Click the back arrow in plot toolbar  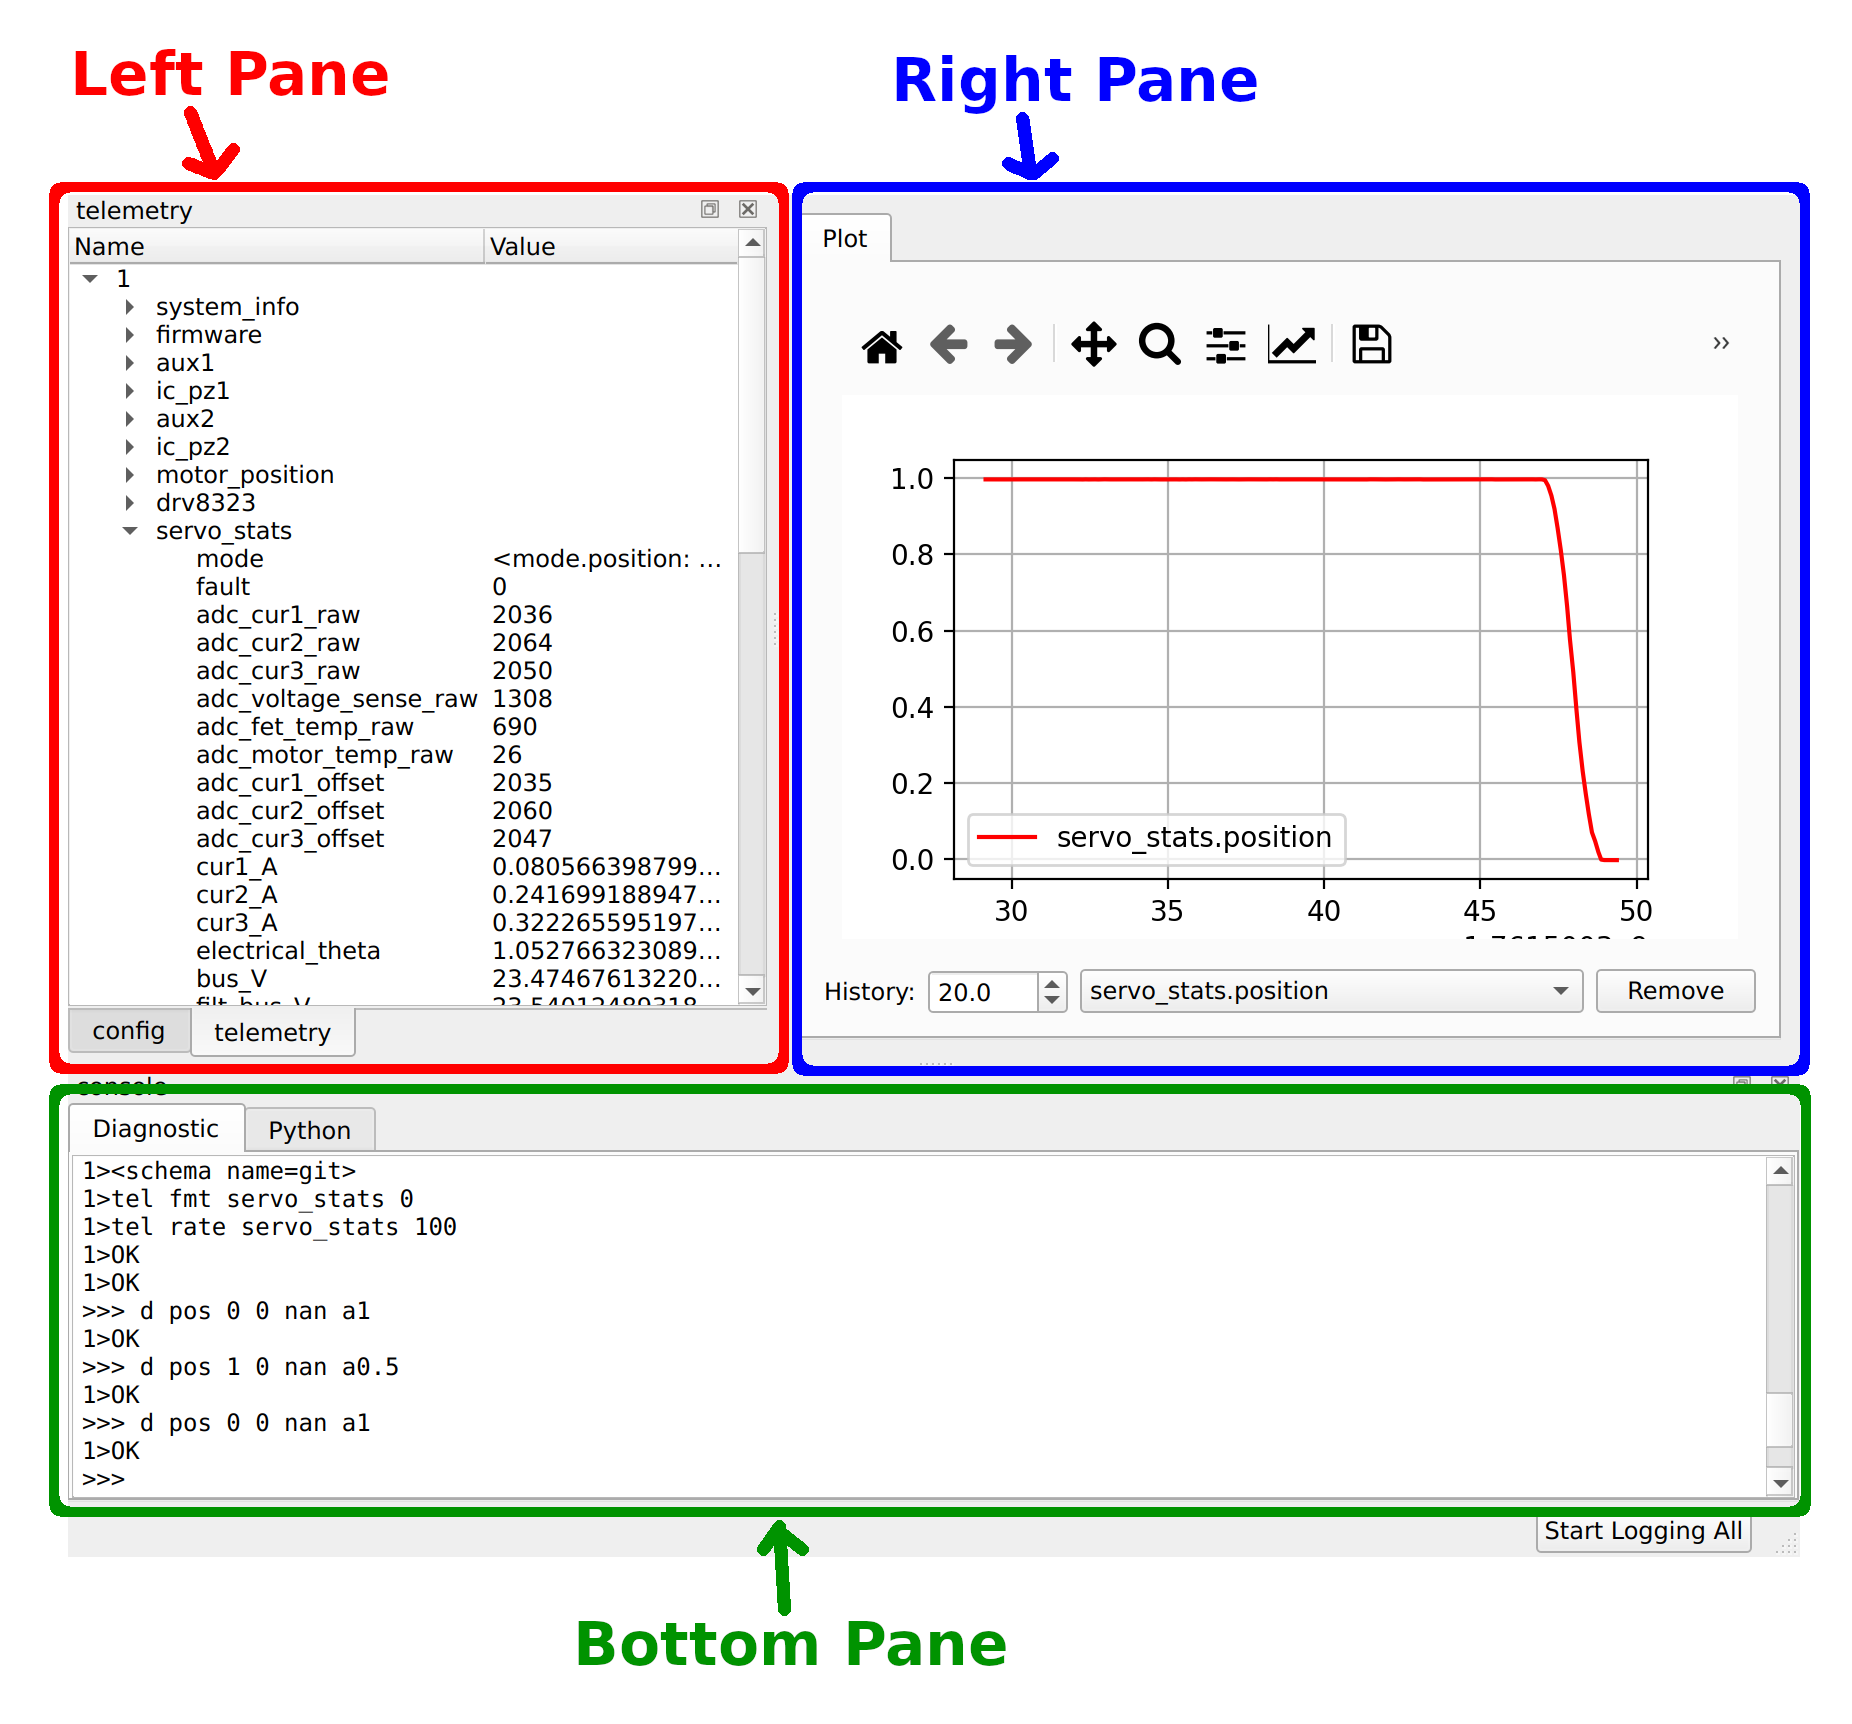948,345
